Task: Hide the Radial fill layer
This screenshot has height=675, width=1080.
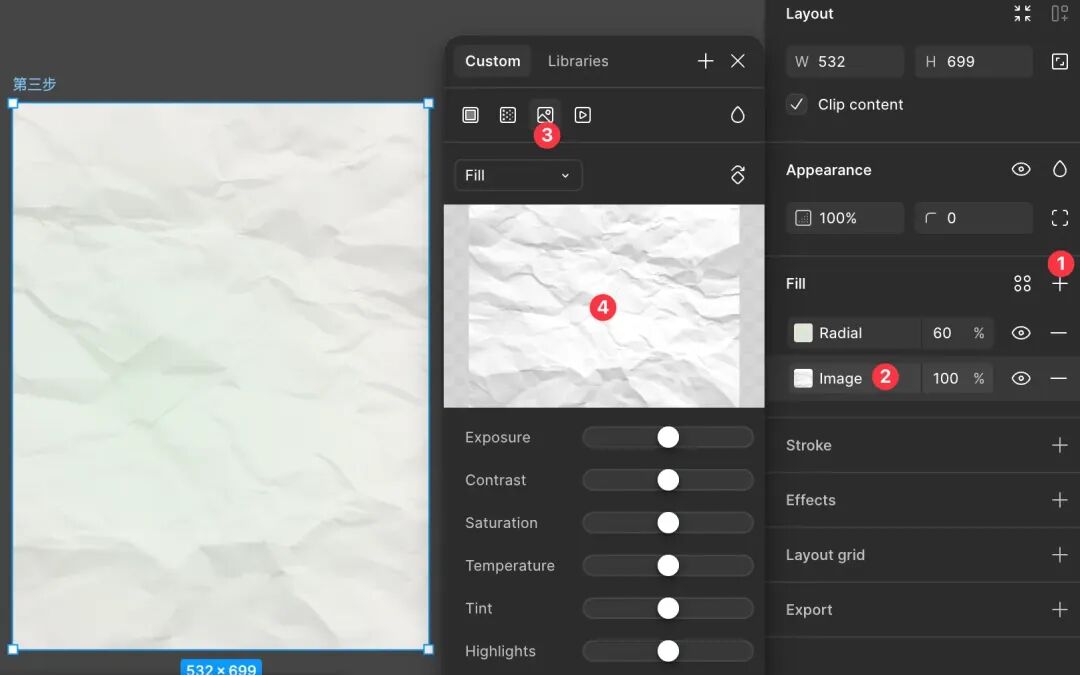Action: 1021,333
